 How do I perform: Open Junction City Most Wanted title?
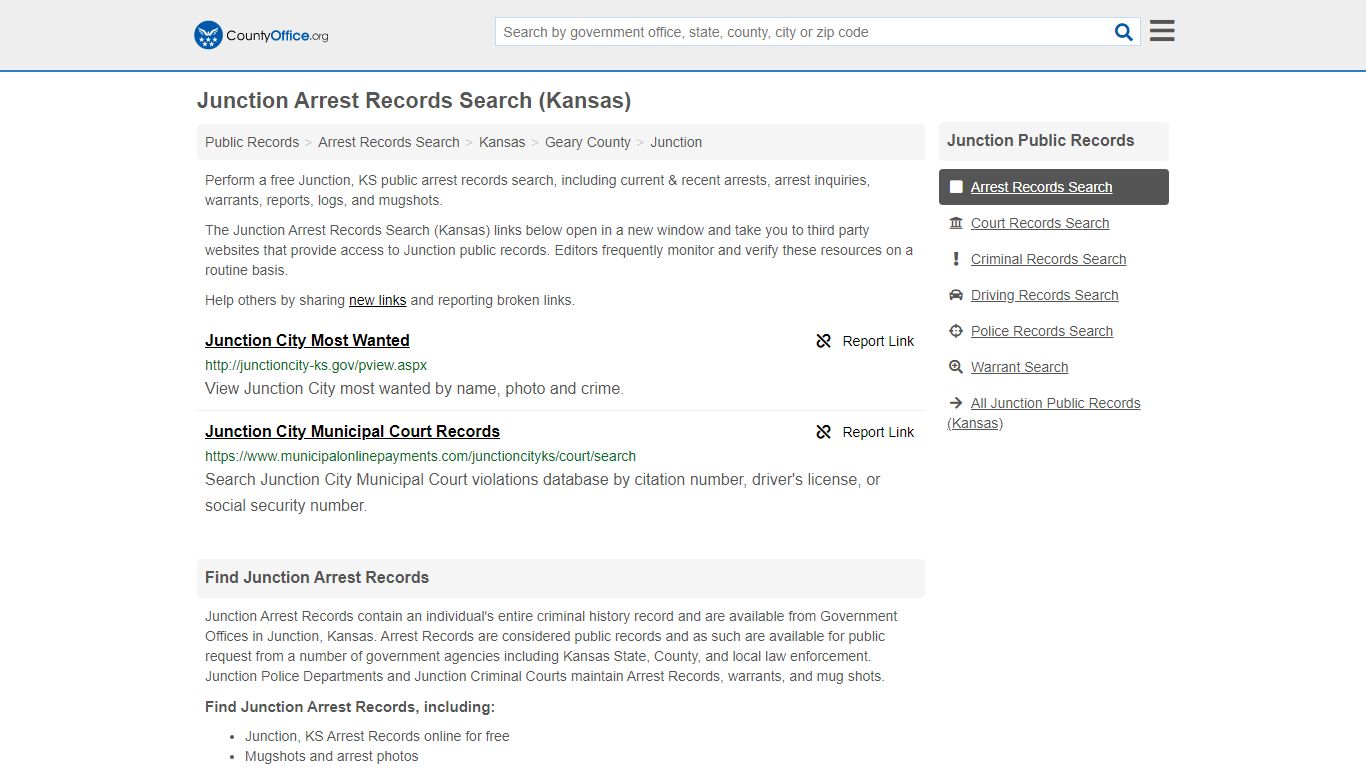(307, 340)
